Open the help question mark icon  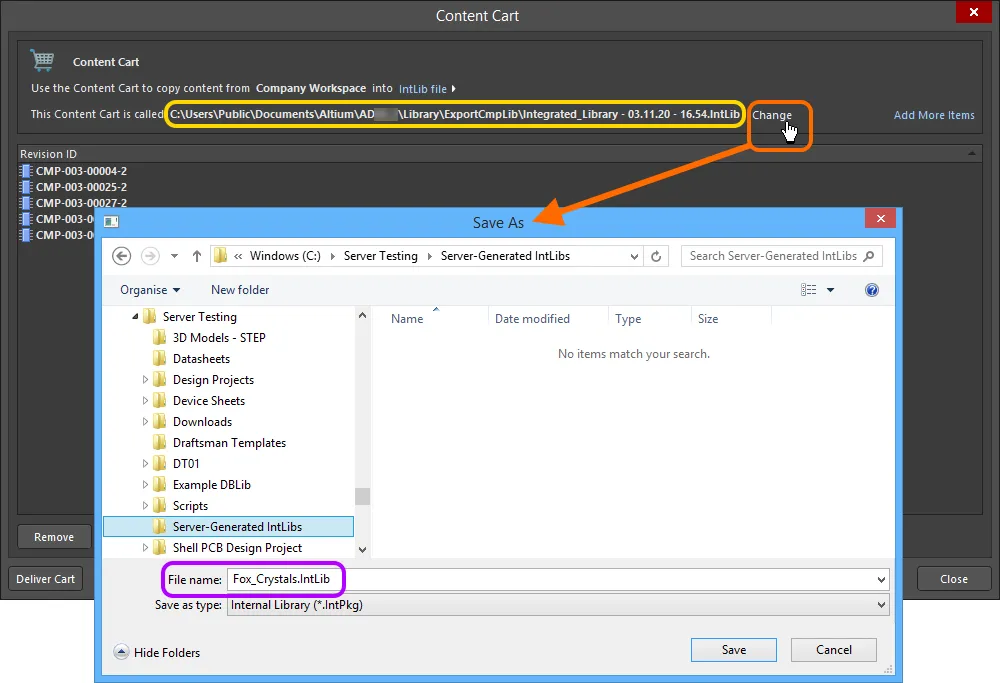(x=871, y=290)
